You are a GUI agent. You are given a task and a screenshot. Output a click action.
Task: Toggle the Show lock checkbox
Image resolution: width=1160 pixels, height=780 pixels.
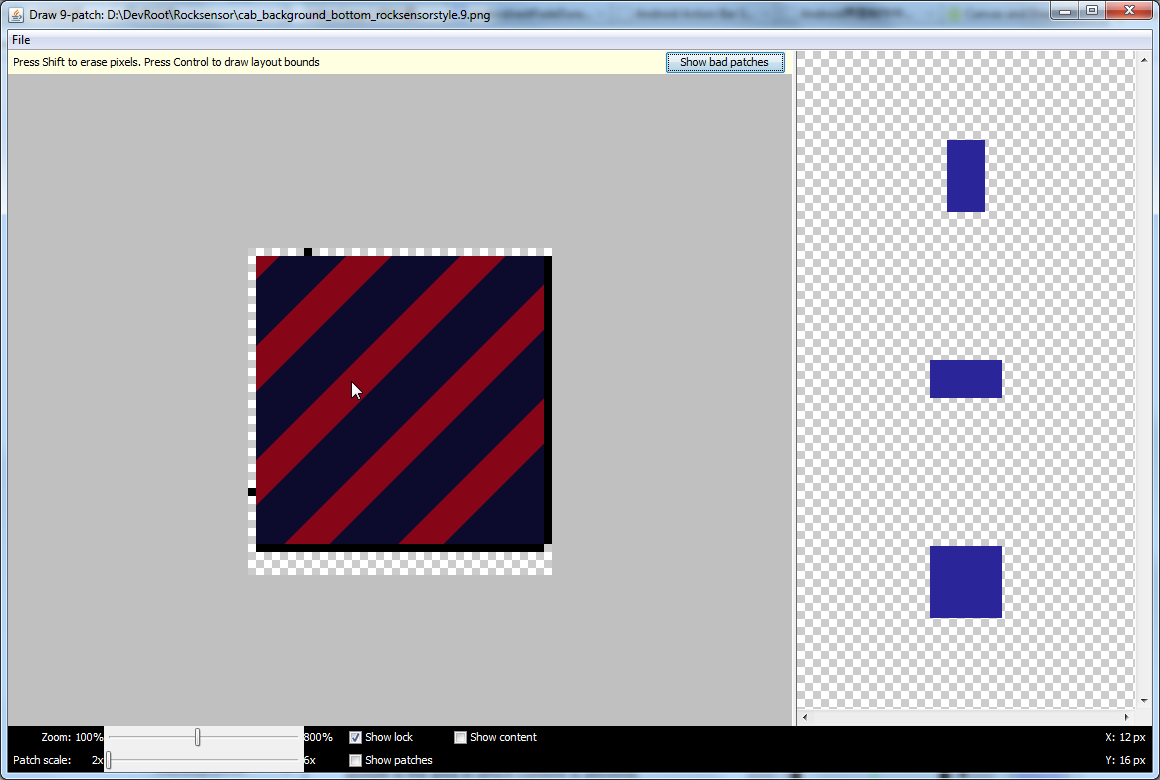pyautogui.click(x=355, y=737)
